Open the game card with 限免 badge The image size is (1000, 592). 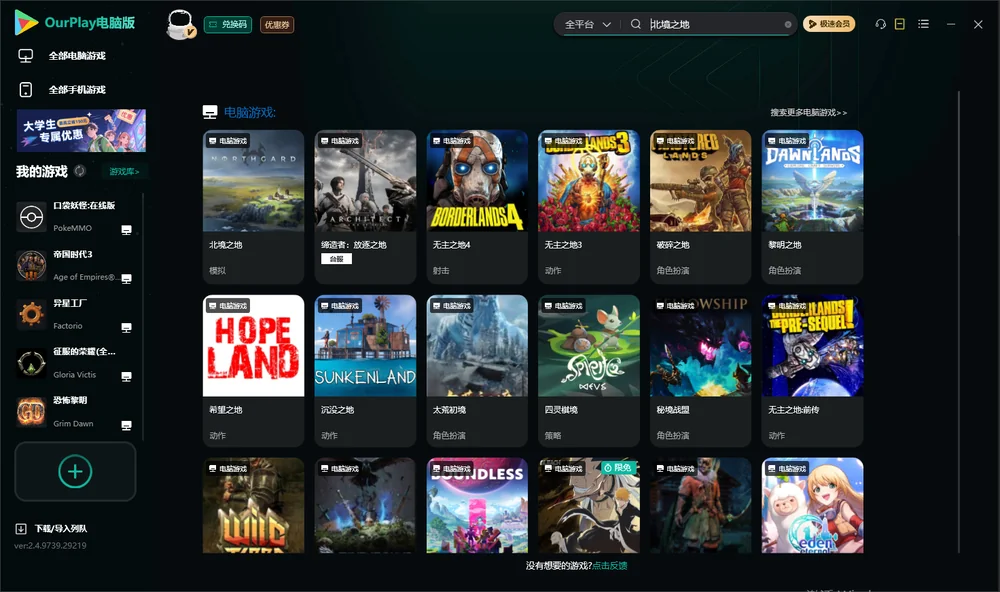click(x=589, y=505)
